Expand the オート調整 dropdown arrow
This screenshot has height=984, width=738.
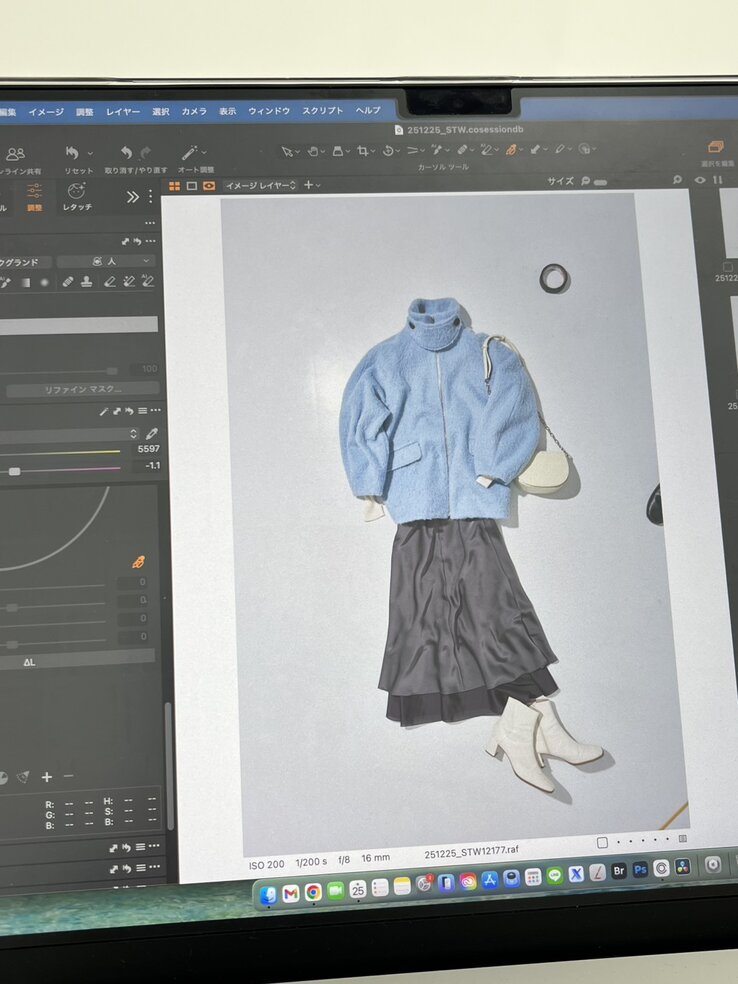(204, 152)
